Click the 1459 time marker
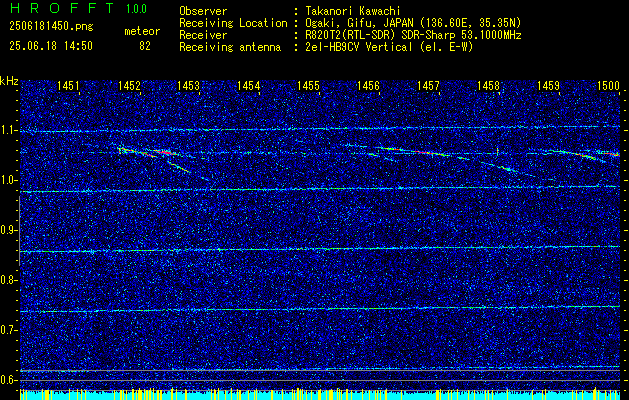Image resolution: width=629 pixels, height=400 pixels. coord(548,85)
